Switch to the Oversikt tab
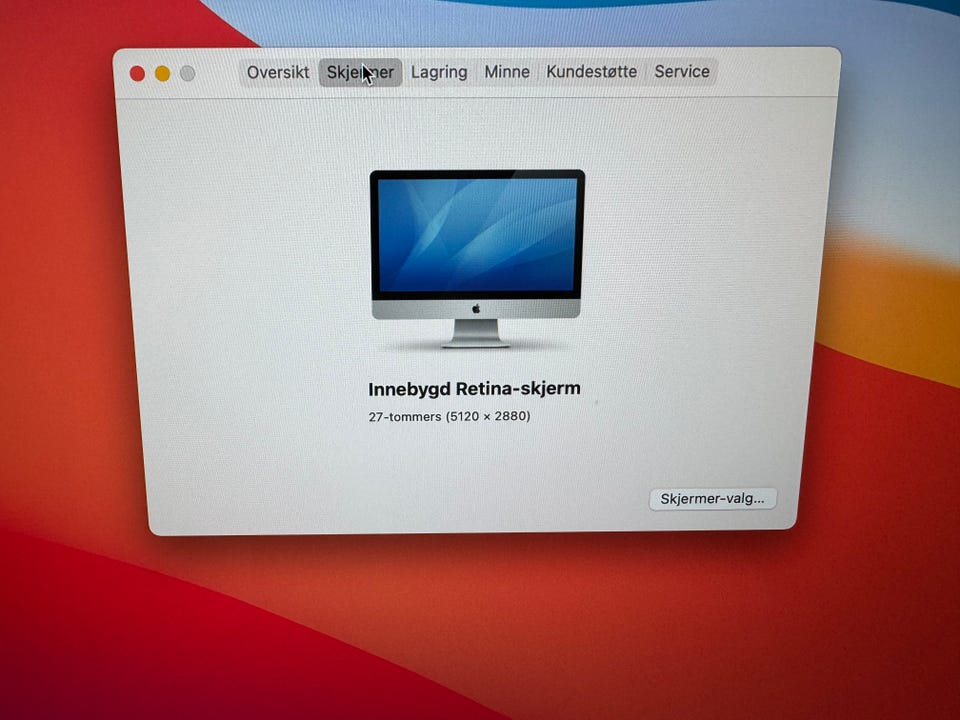Image resolution: width=960 pixels, height=720 pixels. [278, 72]
